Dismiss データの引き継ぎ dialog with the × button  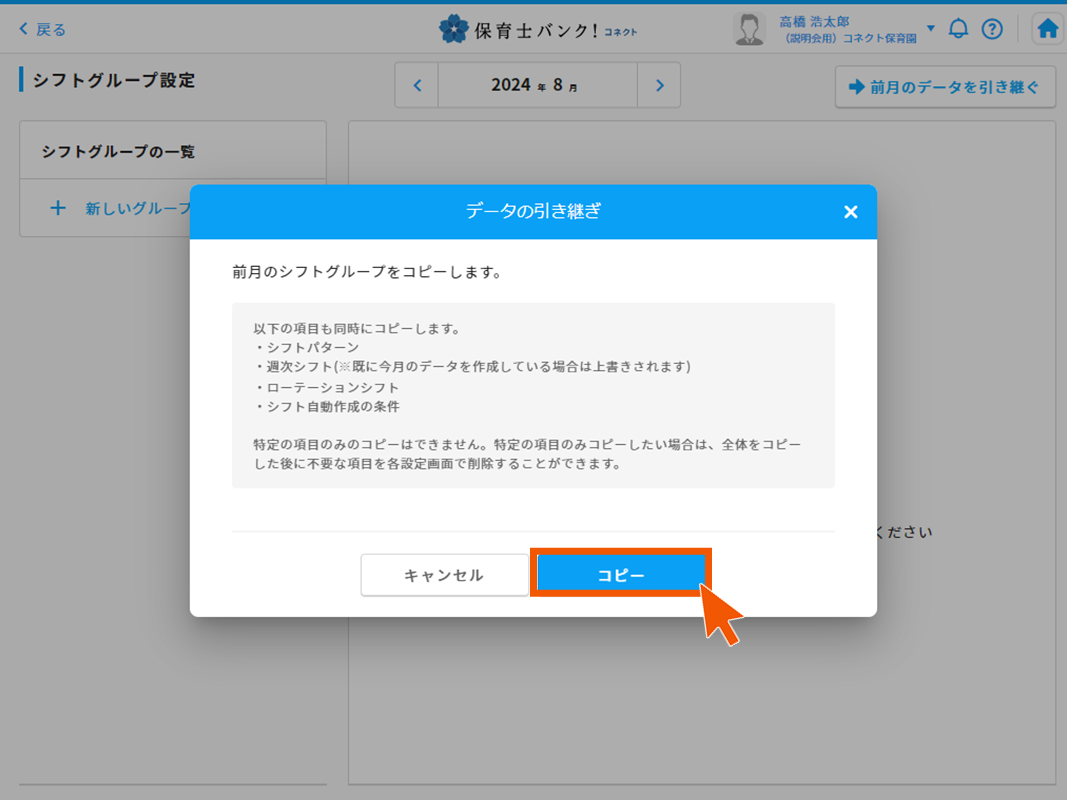point(851,212)
